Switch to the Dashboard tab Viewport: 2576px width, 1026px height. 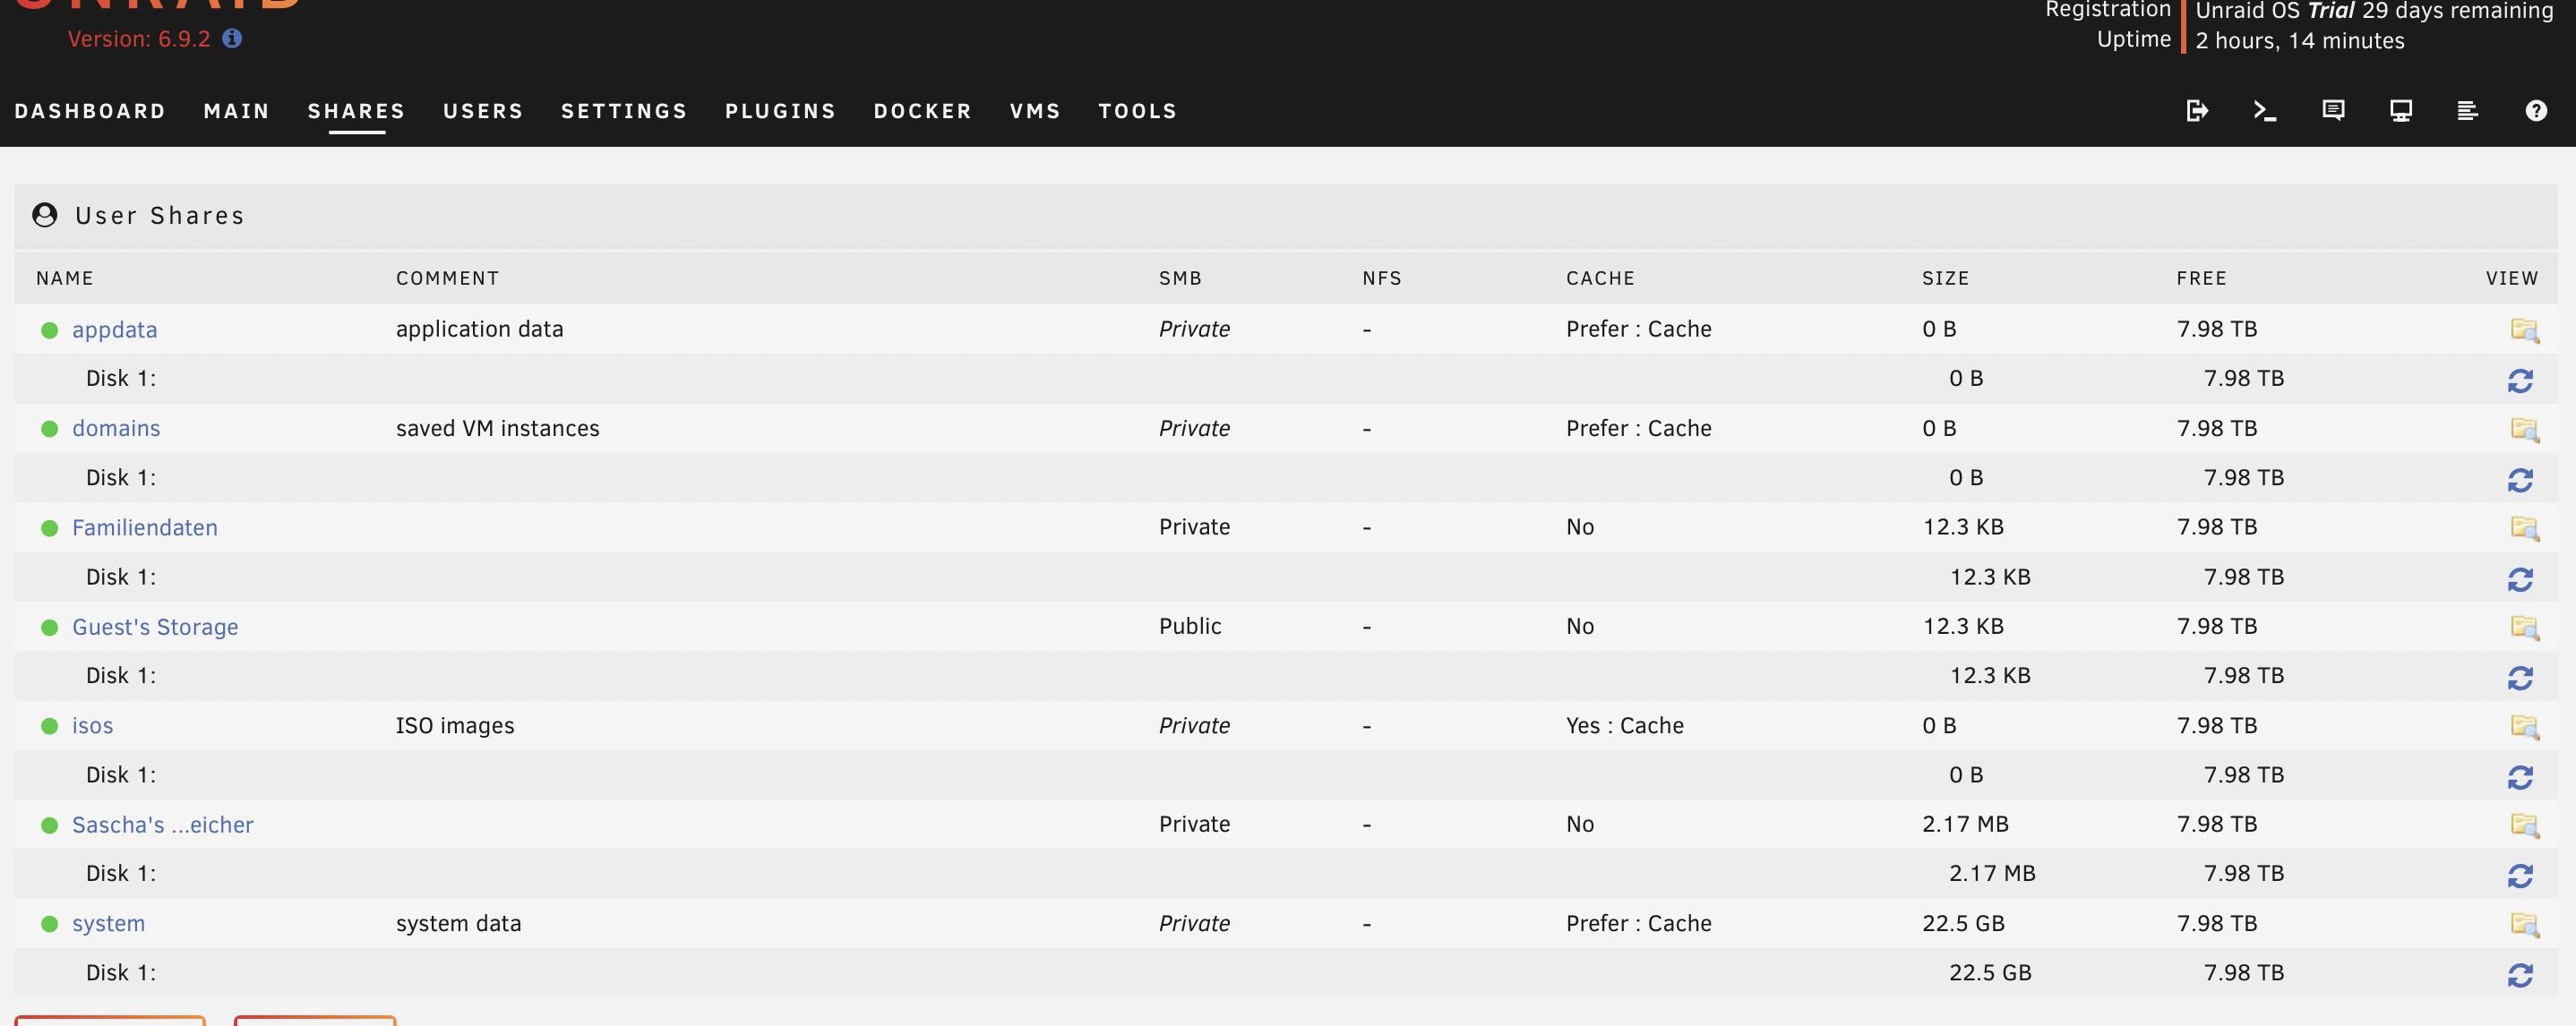coord(90,111)
